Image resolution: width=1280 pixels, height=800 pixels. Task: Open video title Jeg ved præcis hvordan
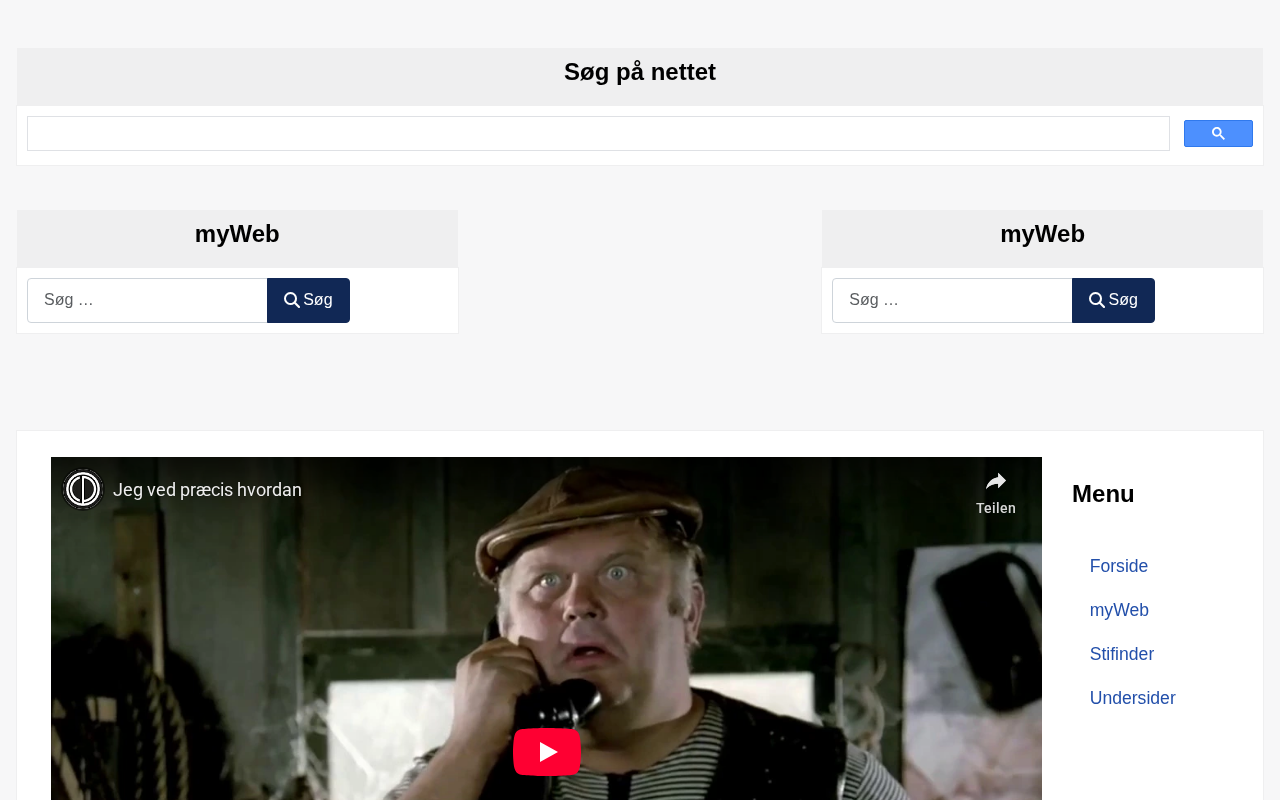click(x=207, y=490)
